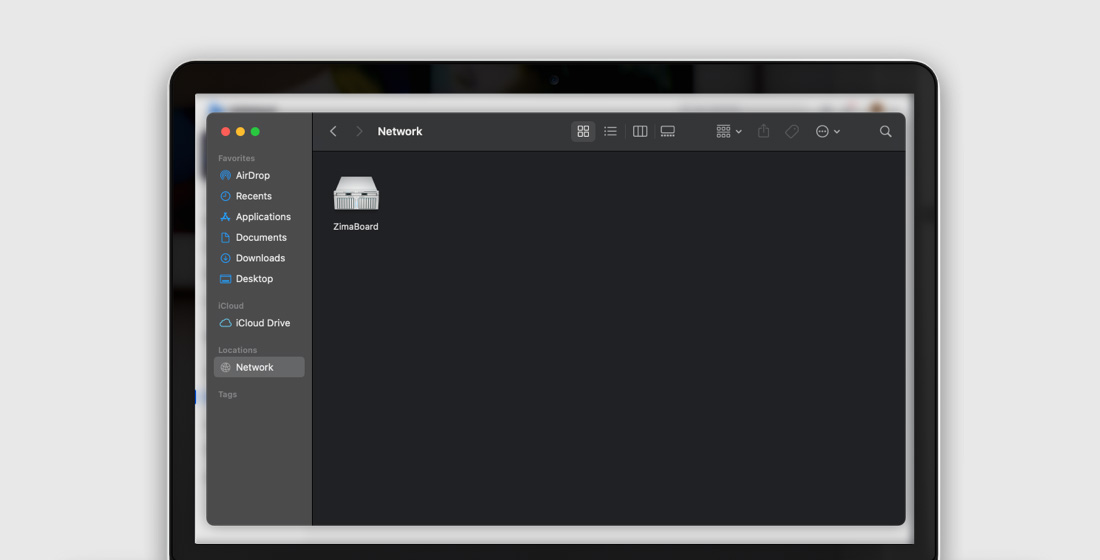Viewport: 1100px width, 560px height.
Task: Click the ZimaBoard label text
Action: click(356, 227)
